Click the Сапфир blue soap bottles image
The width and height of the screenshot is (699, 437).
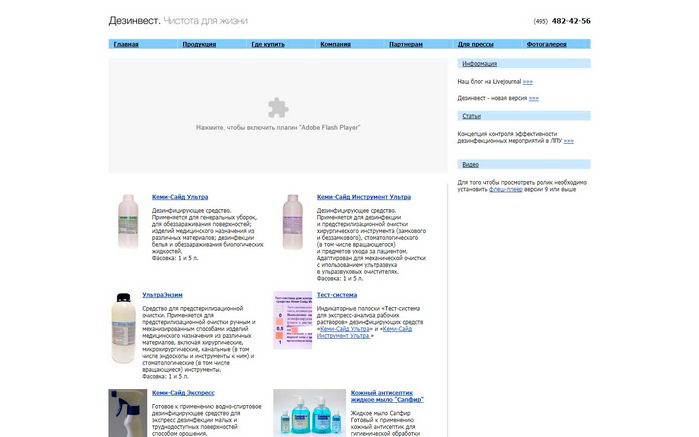[x=309, y=413]
